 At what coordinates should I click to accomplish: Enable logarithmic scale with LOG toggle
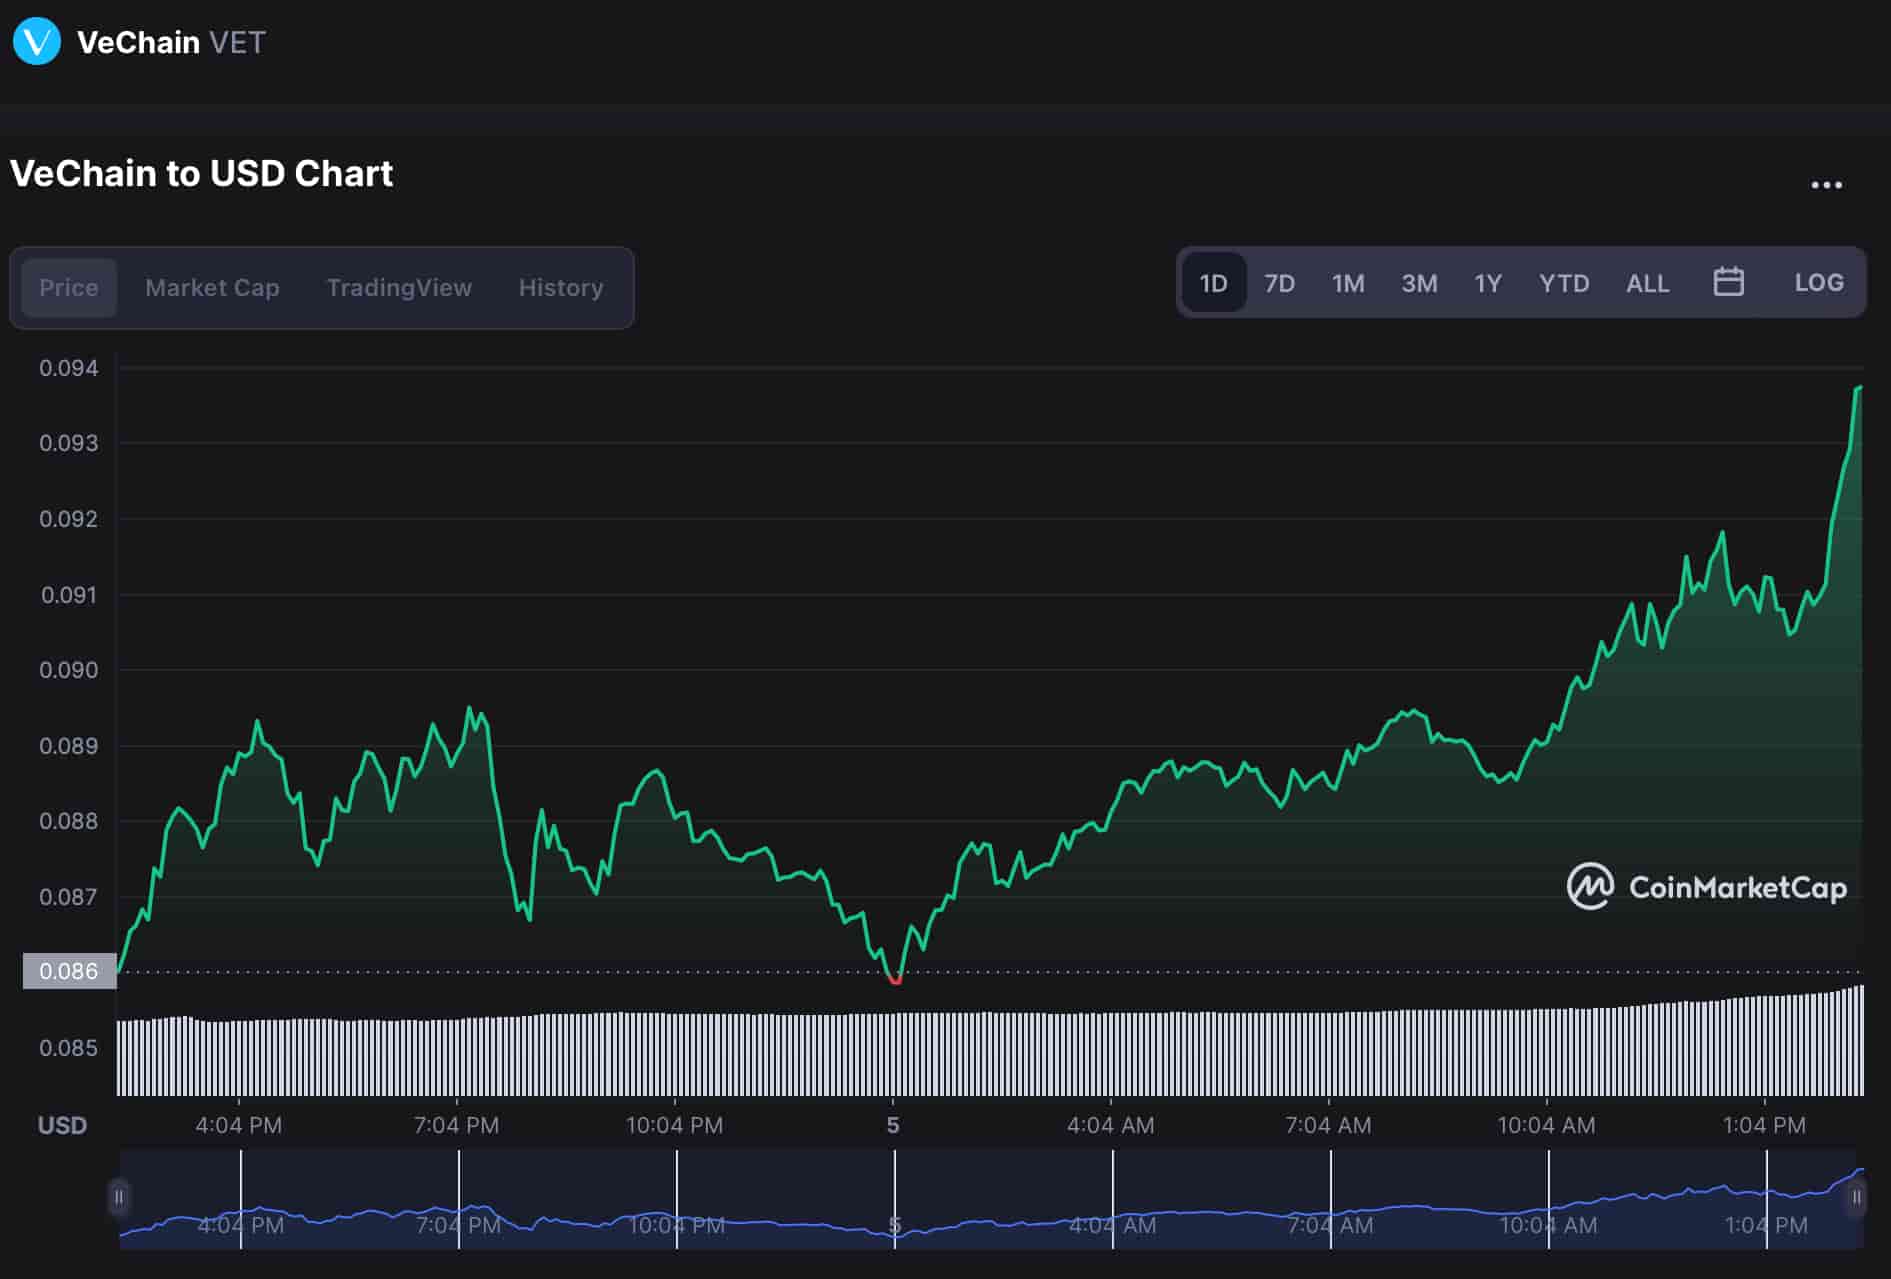1819,283
